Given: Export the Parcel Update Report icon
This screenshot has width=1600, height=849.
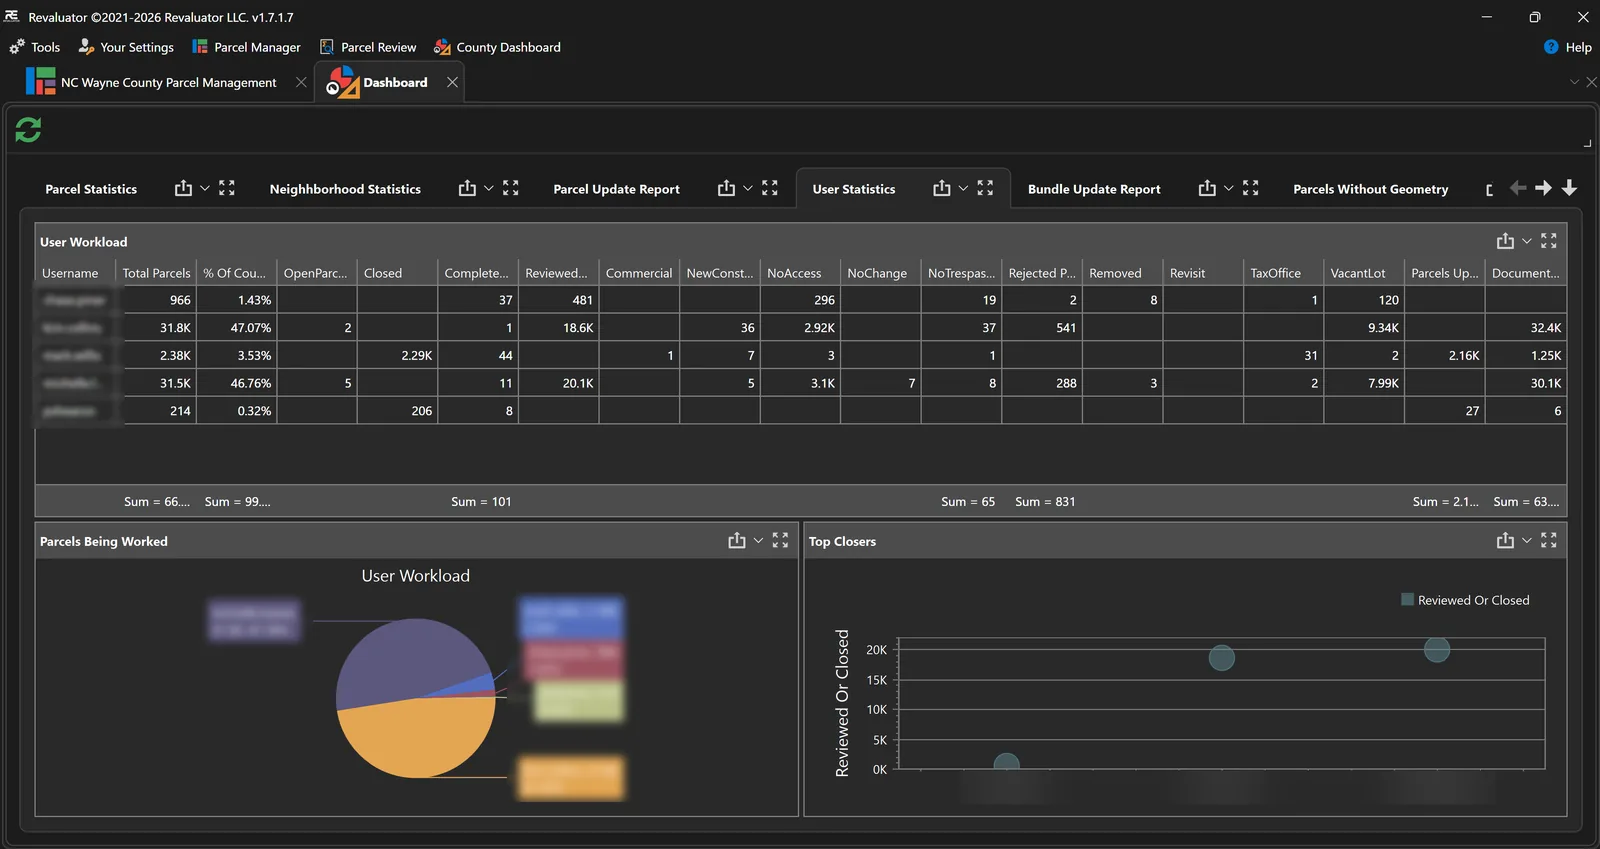Looking at the screenshot, I should 726,188.
